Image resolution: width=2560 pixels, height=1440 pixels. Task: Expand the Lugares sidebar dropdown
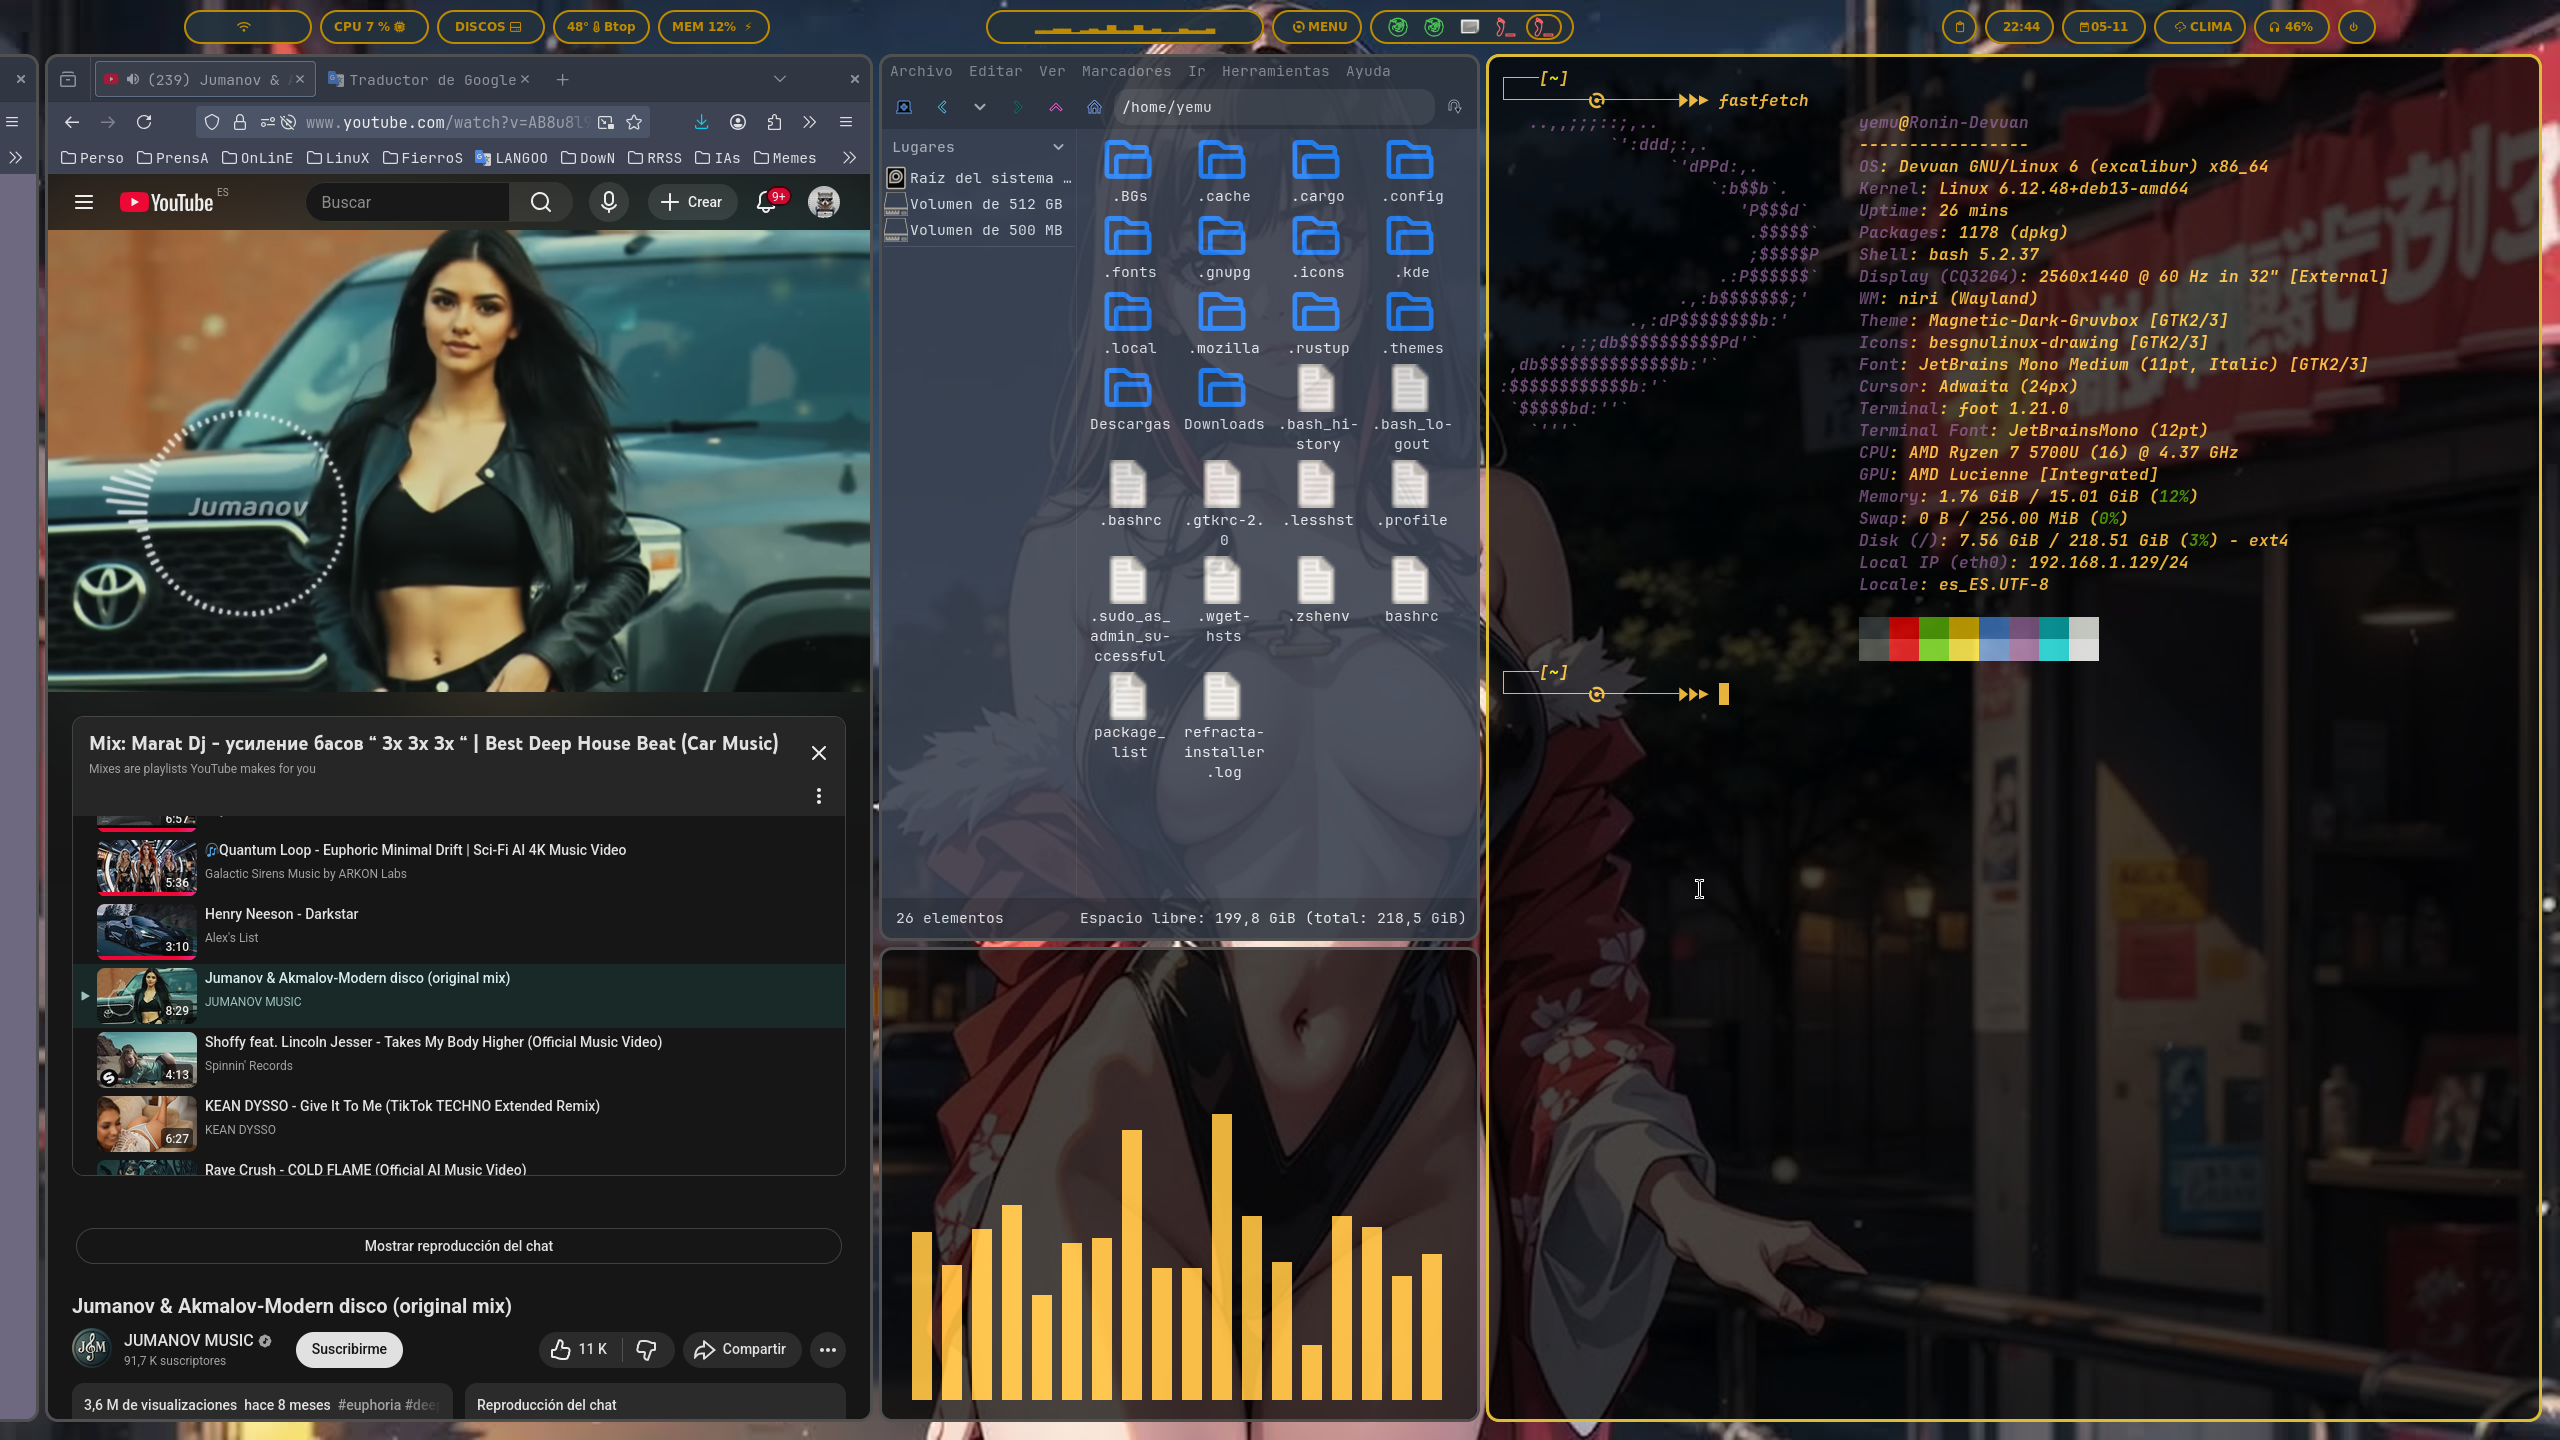click(1058, 147)
